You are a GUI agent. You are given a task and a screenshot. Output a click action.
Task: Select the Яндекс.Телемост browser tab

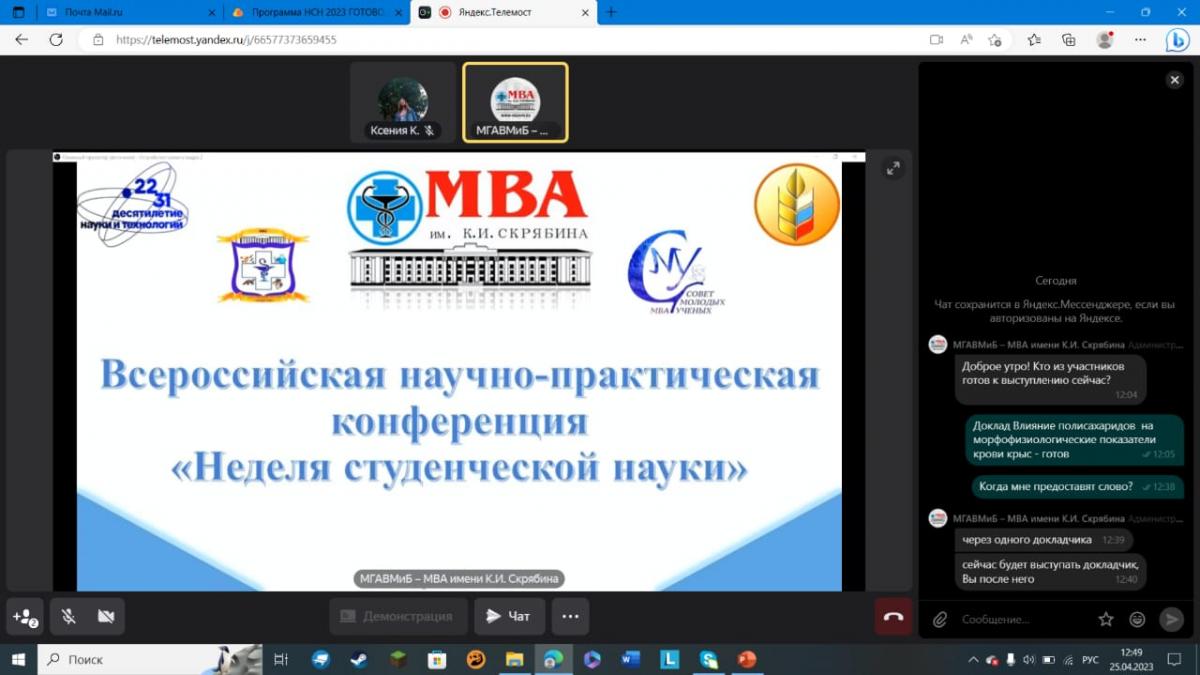(x=503, y=12)
